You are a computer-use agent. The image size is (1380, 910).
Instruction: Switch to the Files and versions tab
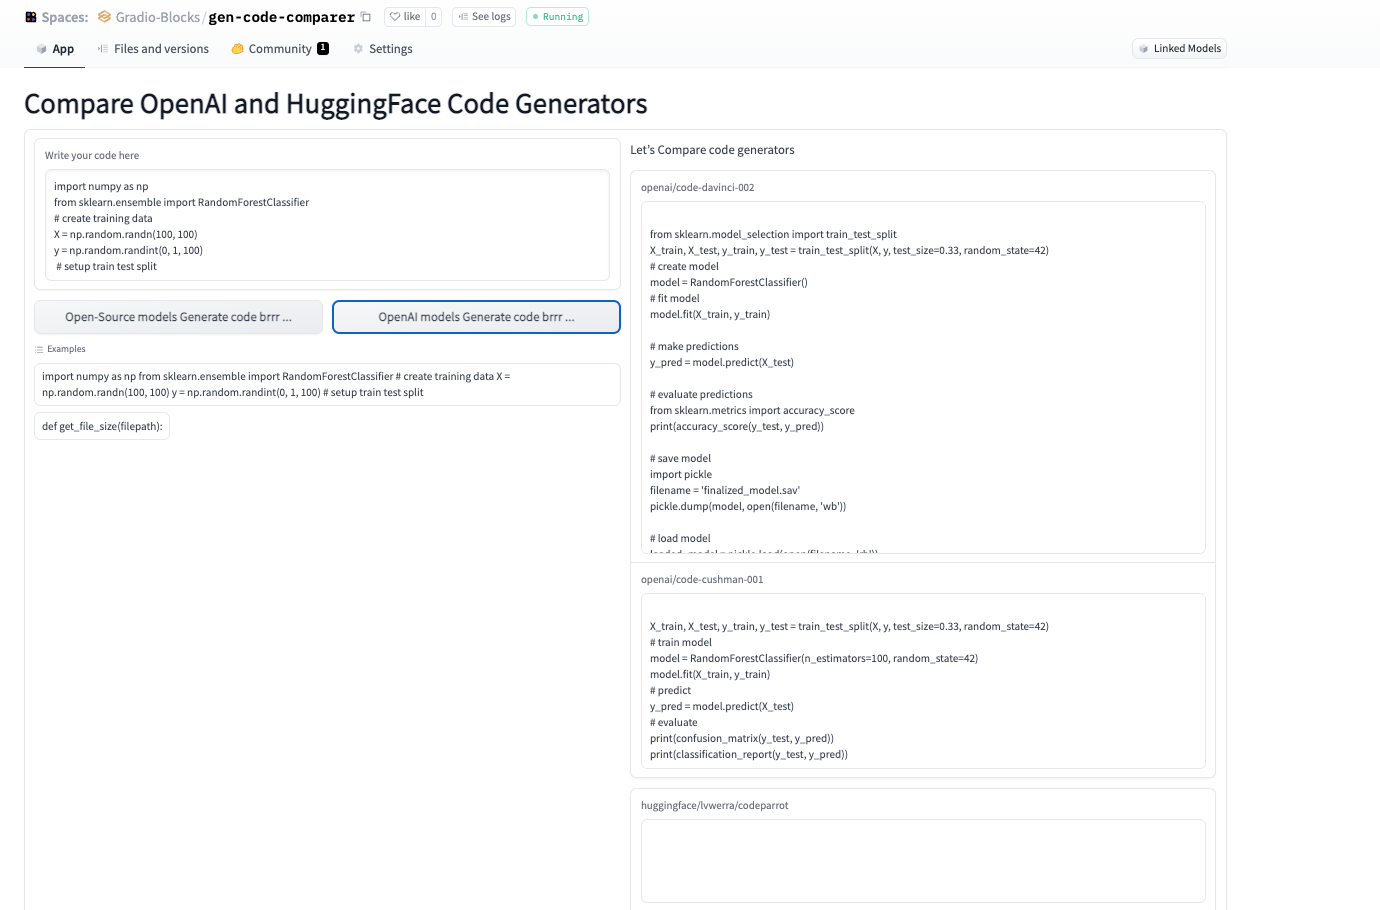(x=161, y=48)
